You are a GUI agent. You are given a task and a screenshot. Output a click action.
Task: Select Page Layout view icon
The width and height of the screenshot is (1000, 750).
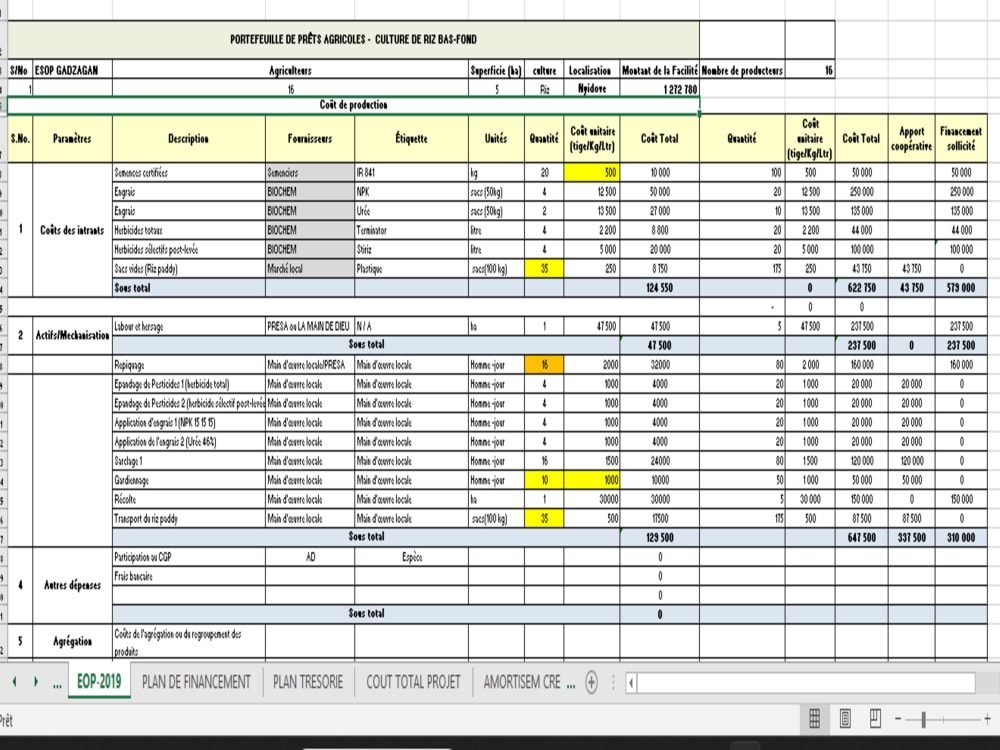845,718
